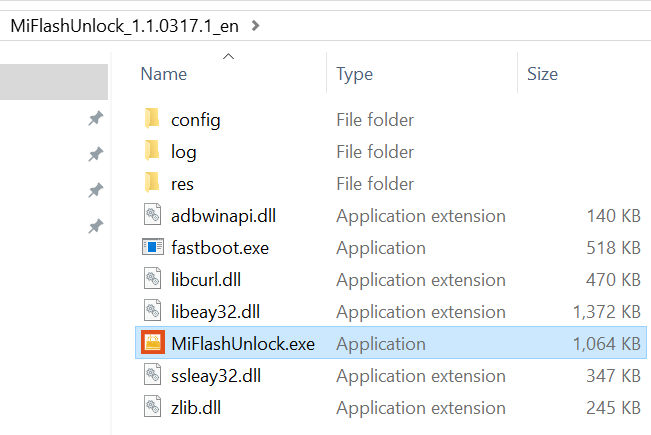
Task: Click the topmost pin icon in sidebar
Action: click(x=95, y=119)
